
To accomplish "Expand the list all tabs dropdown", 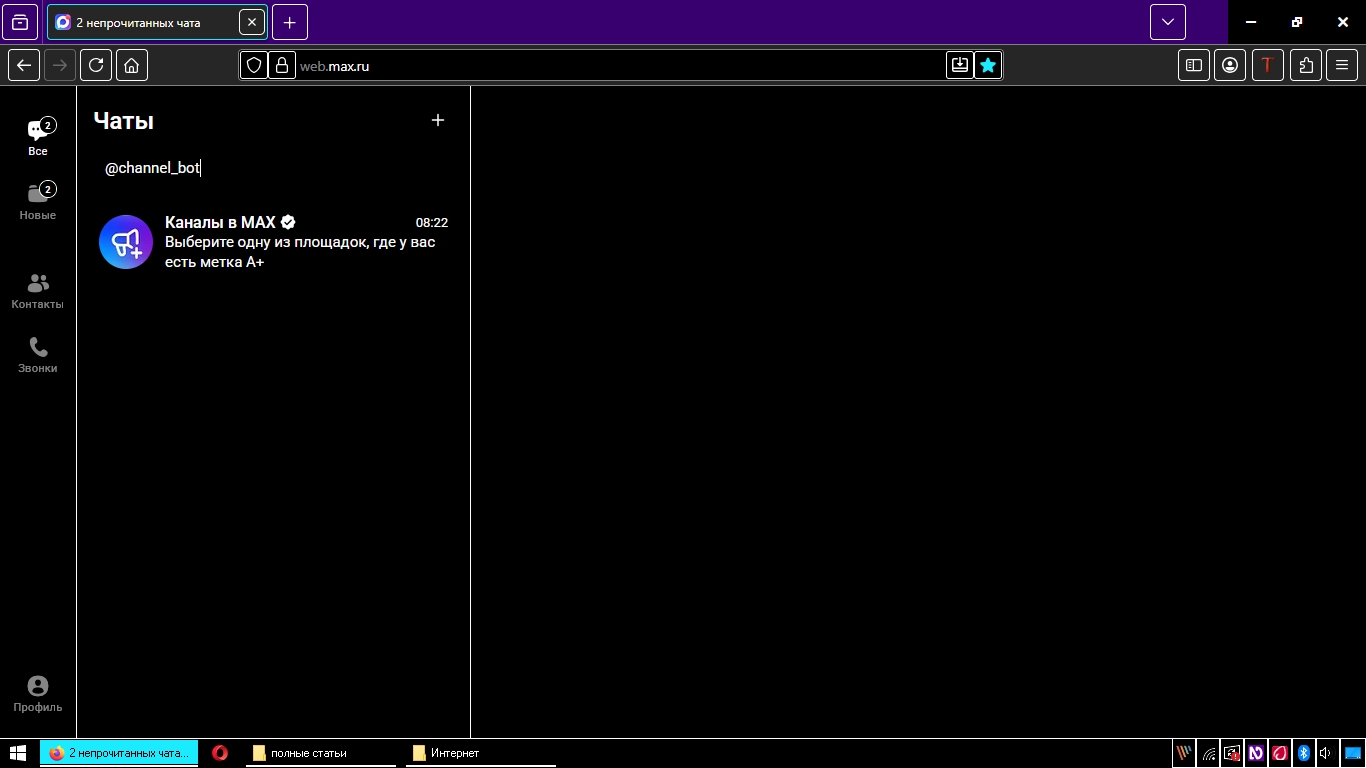I will coord(1167,22).
